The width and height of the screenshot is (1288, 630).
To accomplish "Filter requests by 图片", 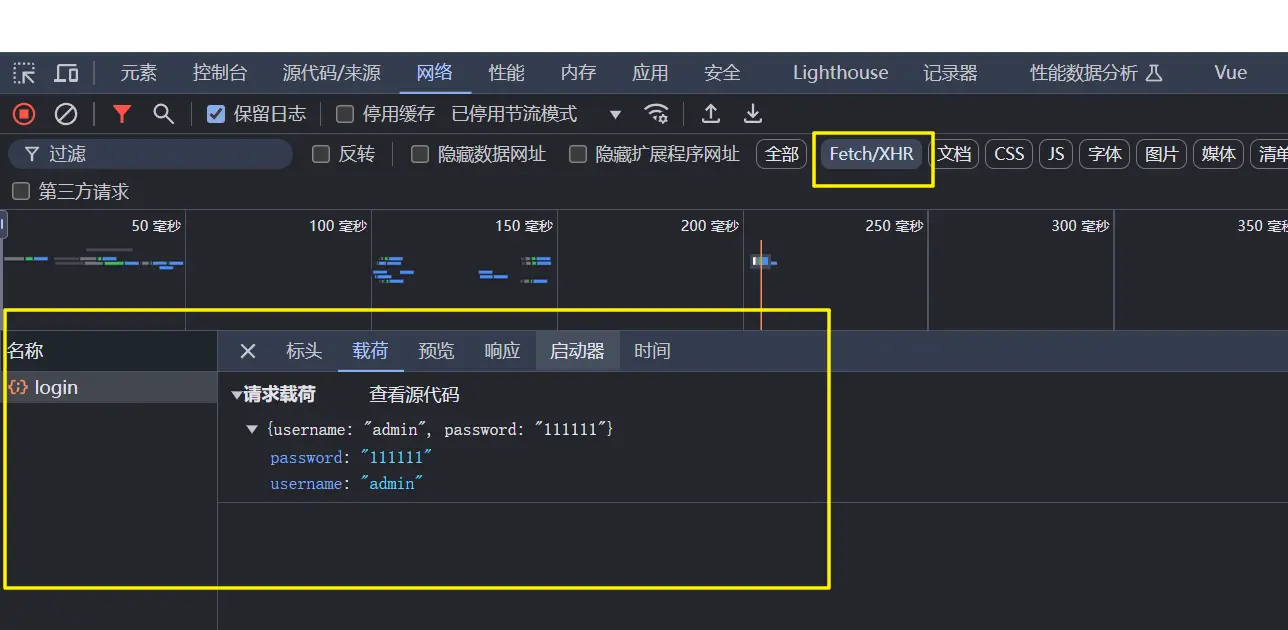I will click(x=1162, y=154).
